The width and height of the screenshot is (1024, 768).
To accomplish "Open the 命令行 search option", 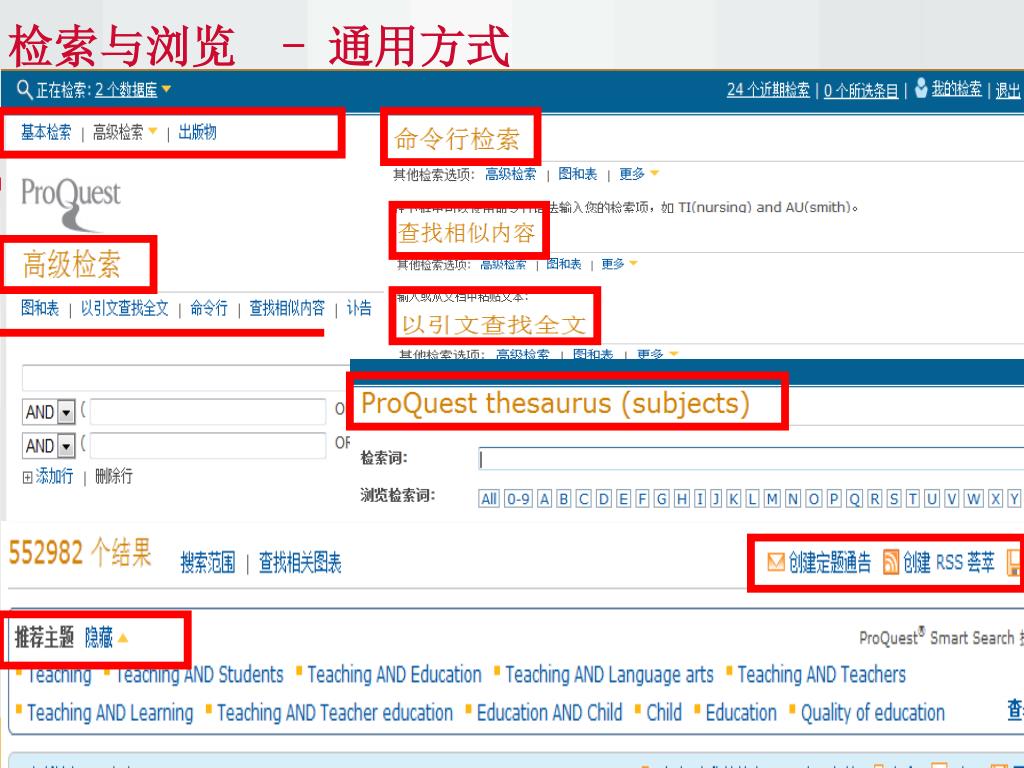I will [x=209, y=308].
